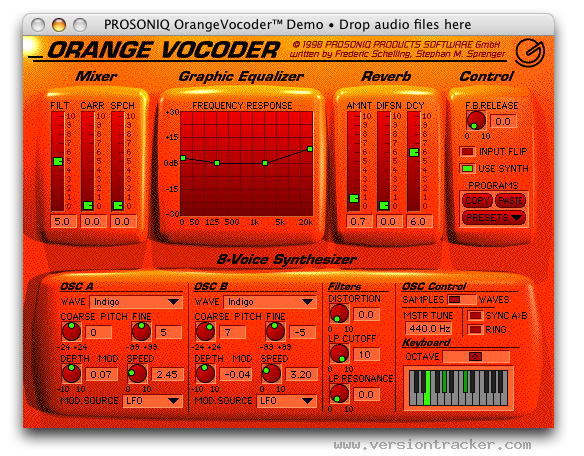Click the OSC A fine pitch knob
This screenshot has width=584, height=456.
pyautogui.click(x=141, y=331)
